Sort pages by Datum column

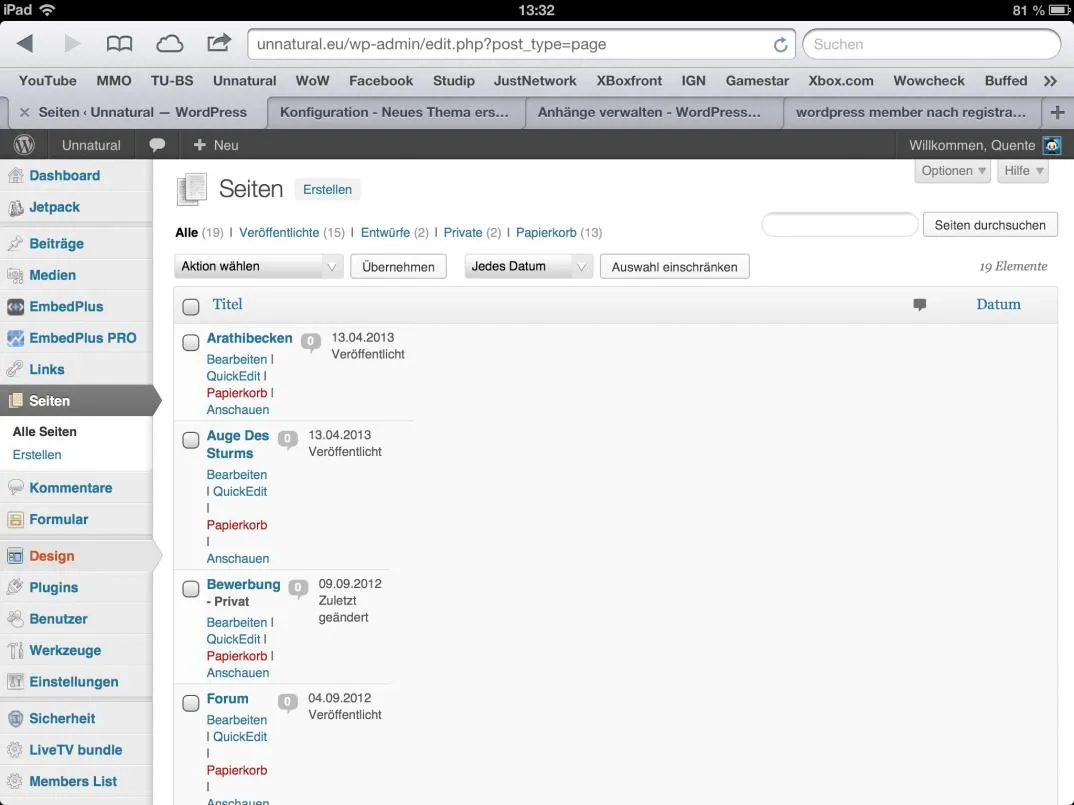tap(998, 304)
